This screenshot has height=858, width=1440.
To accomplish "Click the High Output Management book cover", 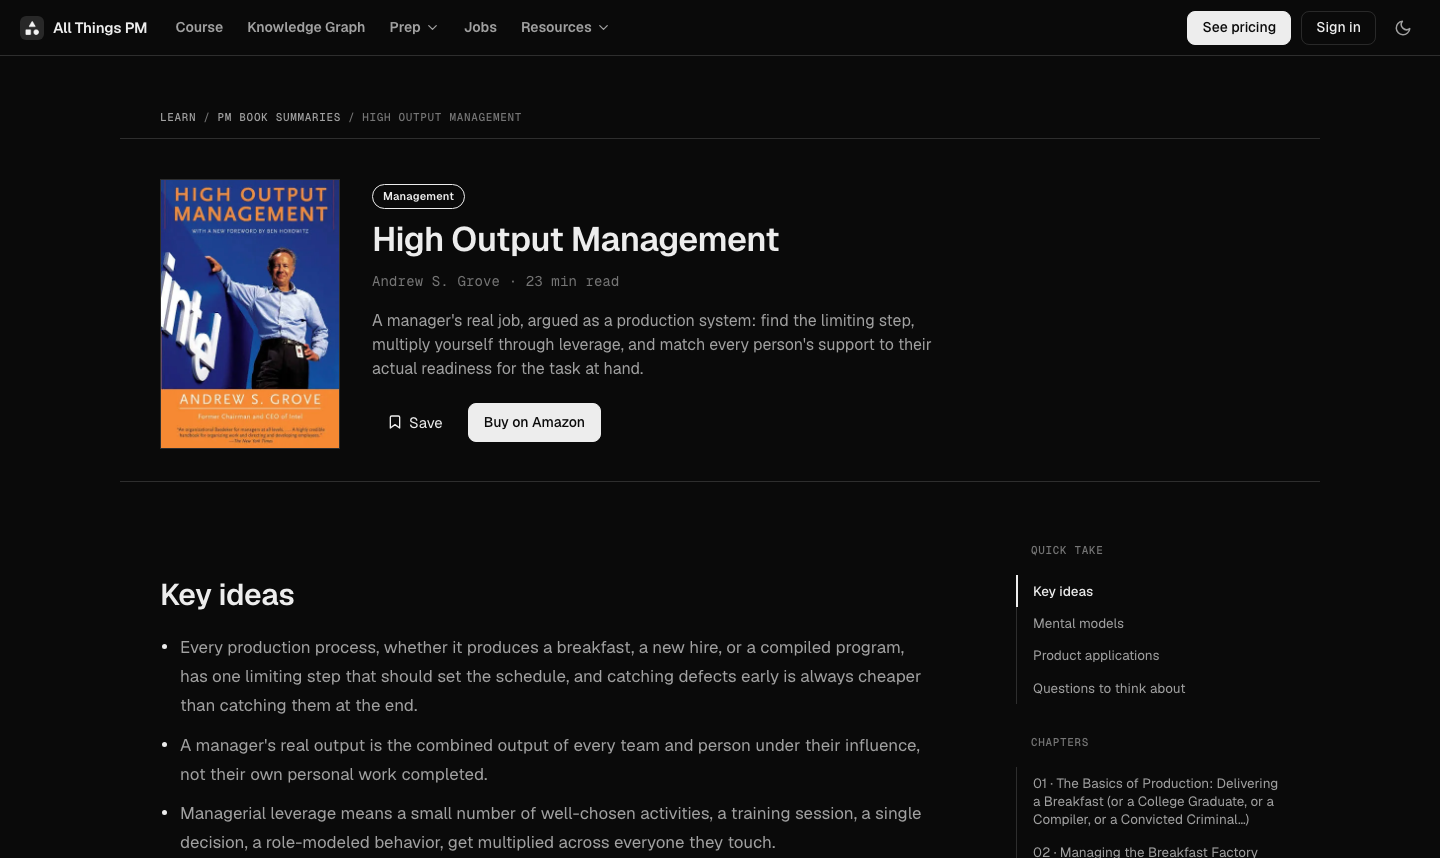I will pyautogui.click(x=250, y=314).
